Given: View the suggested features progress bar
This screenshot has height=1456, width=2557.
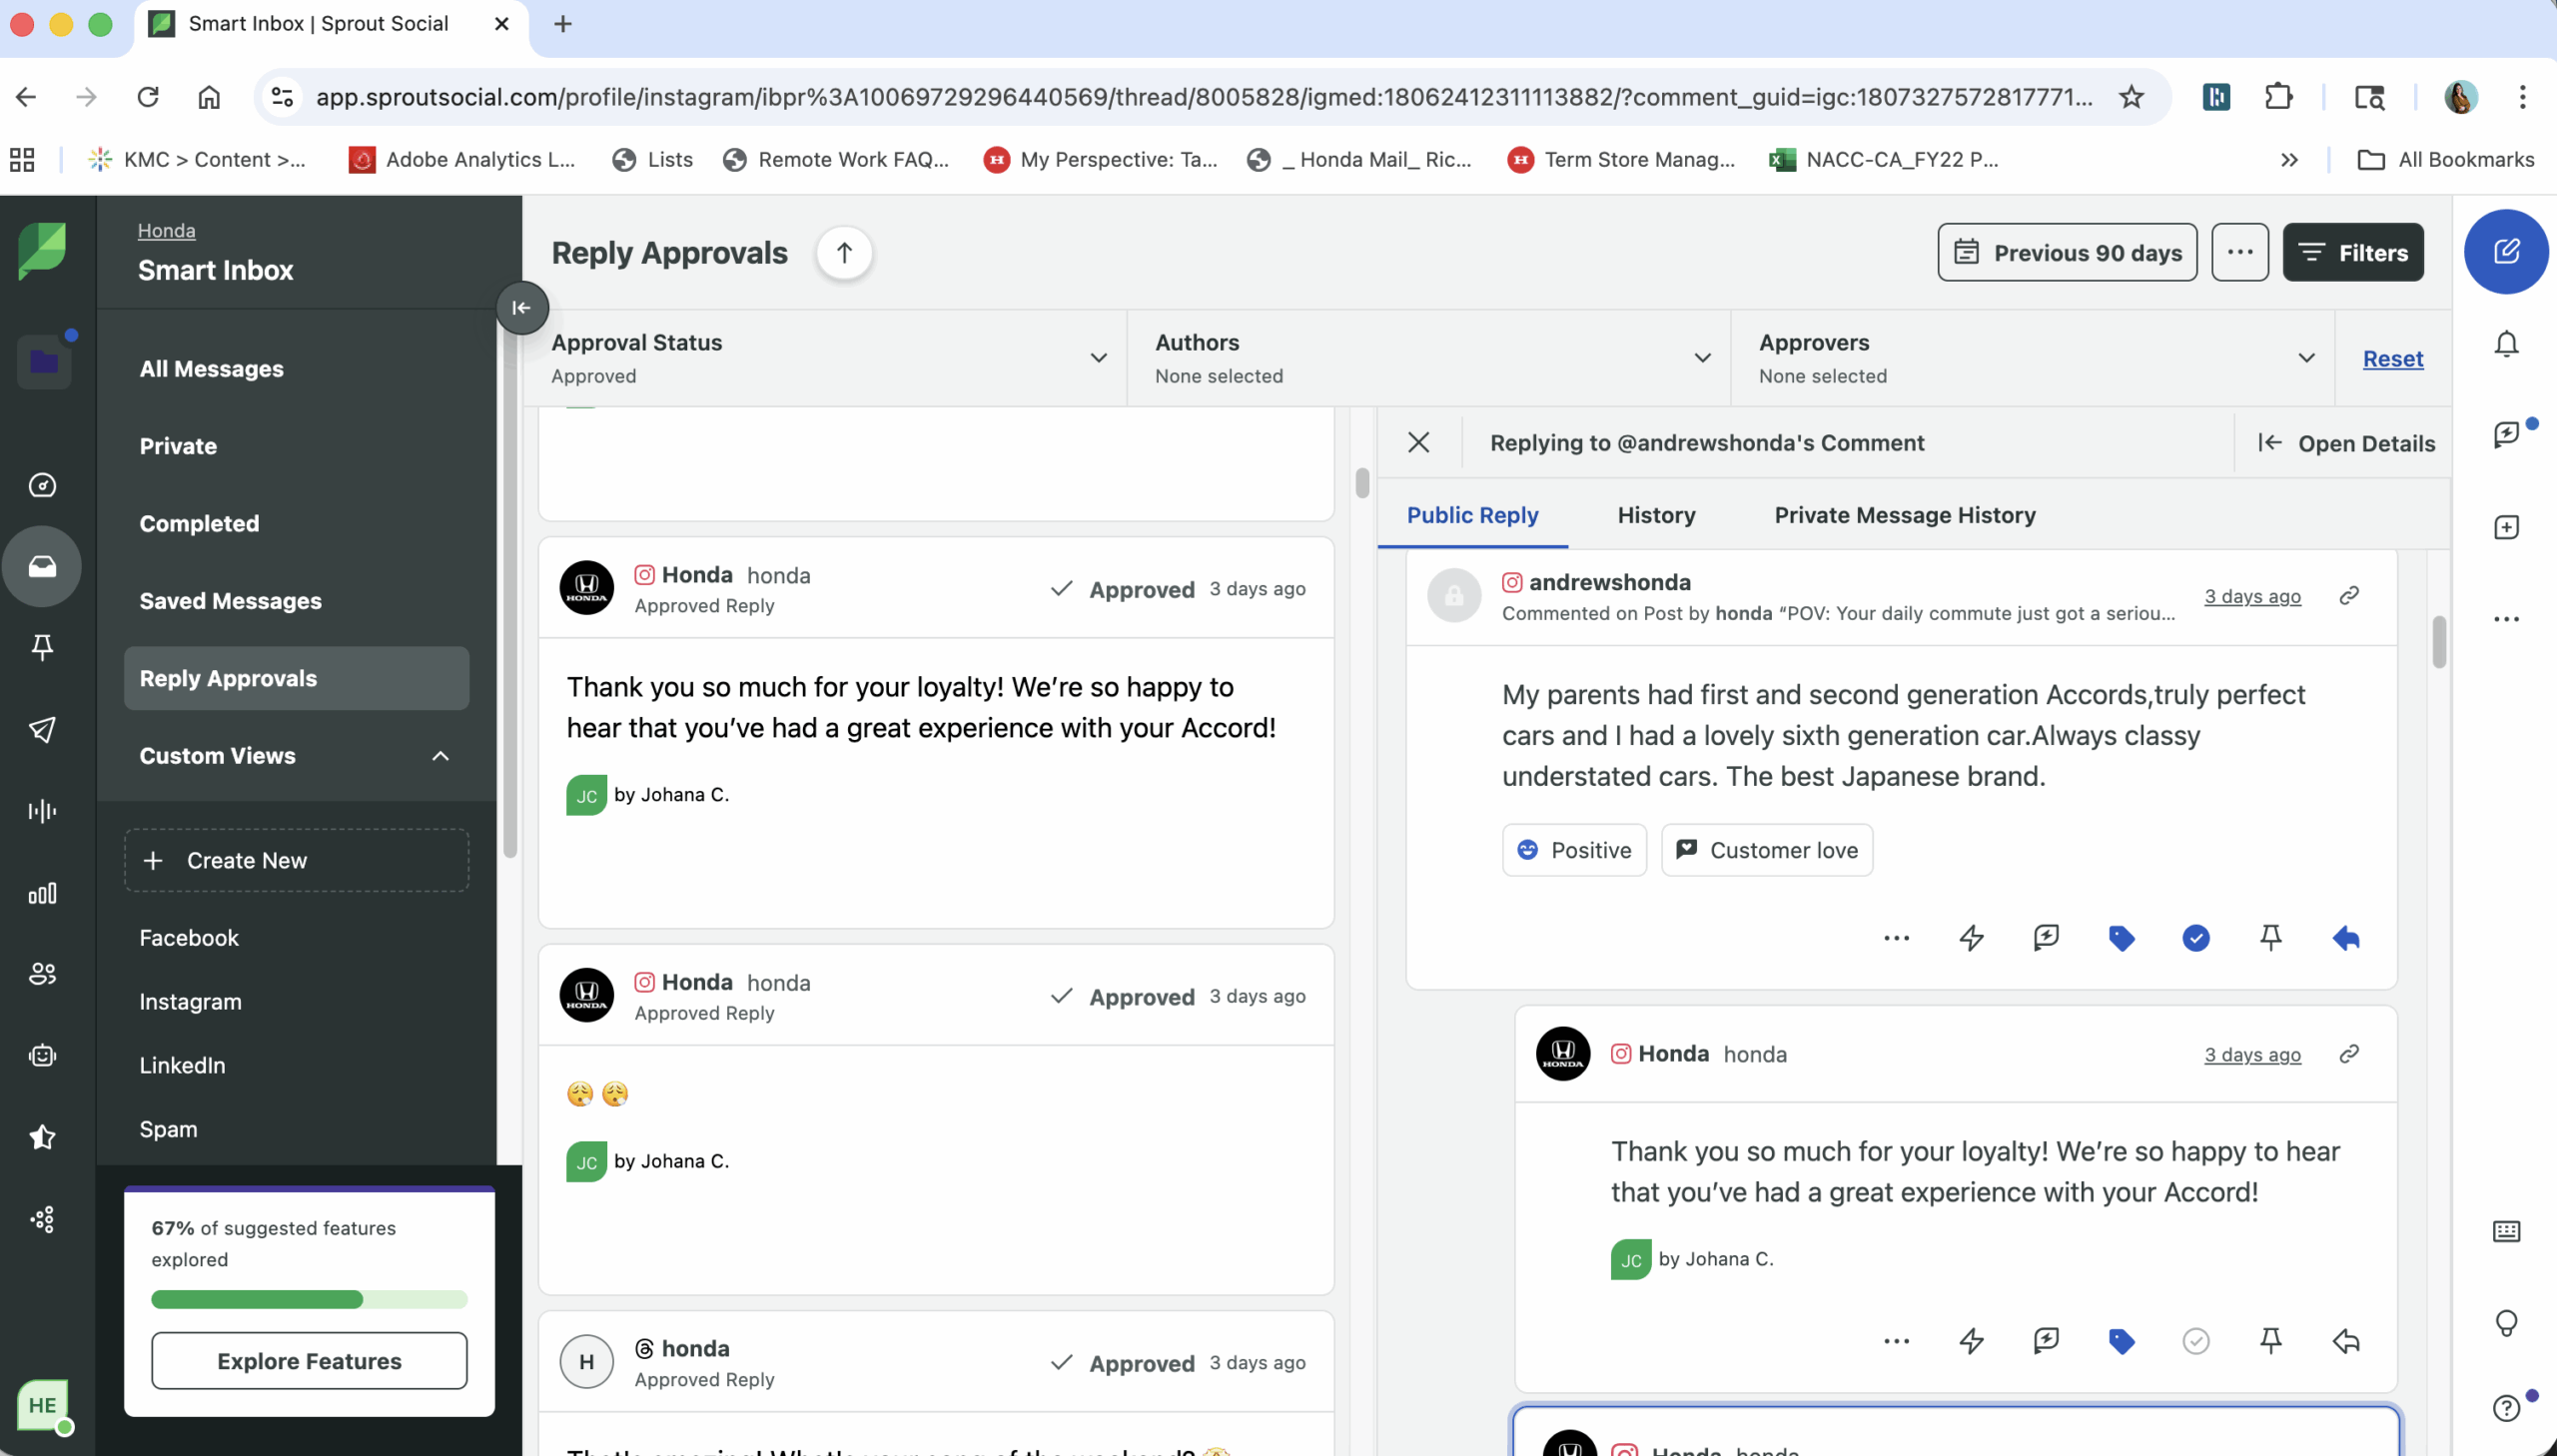Looking at the screenshot, I should point(308,1299).
